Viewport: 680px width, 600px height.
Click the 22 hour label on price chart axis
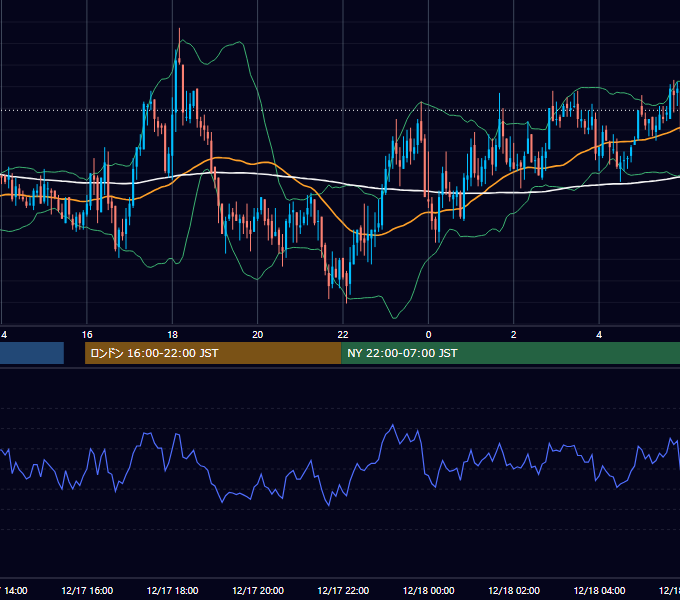point(343,335)
